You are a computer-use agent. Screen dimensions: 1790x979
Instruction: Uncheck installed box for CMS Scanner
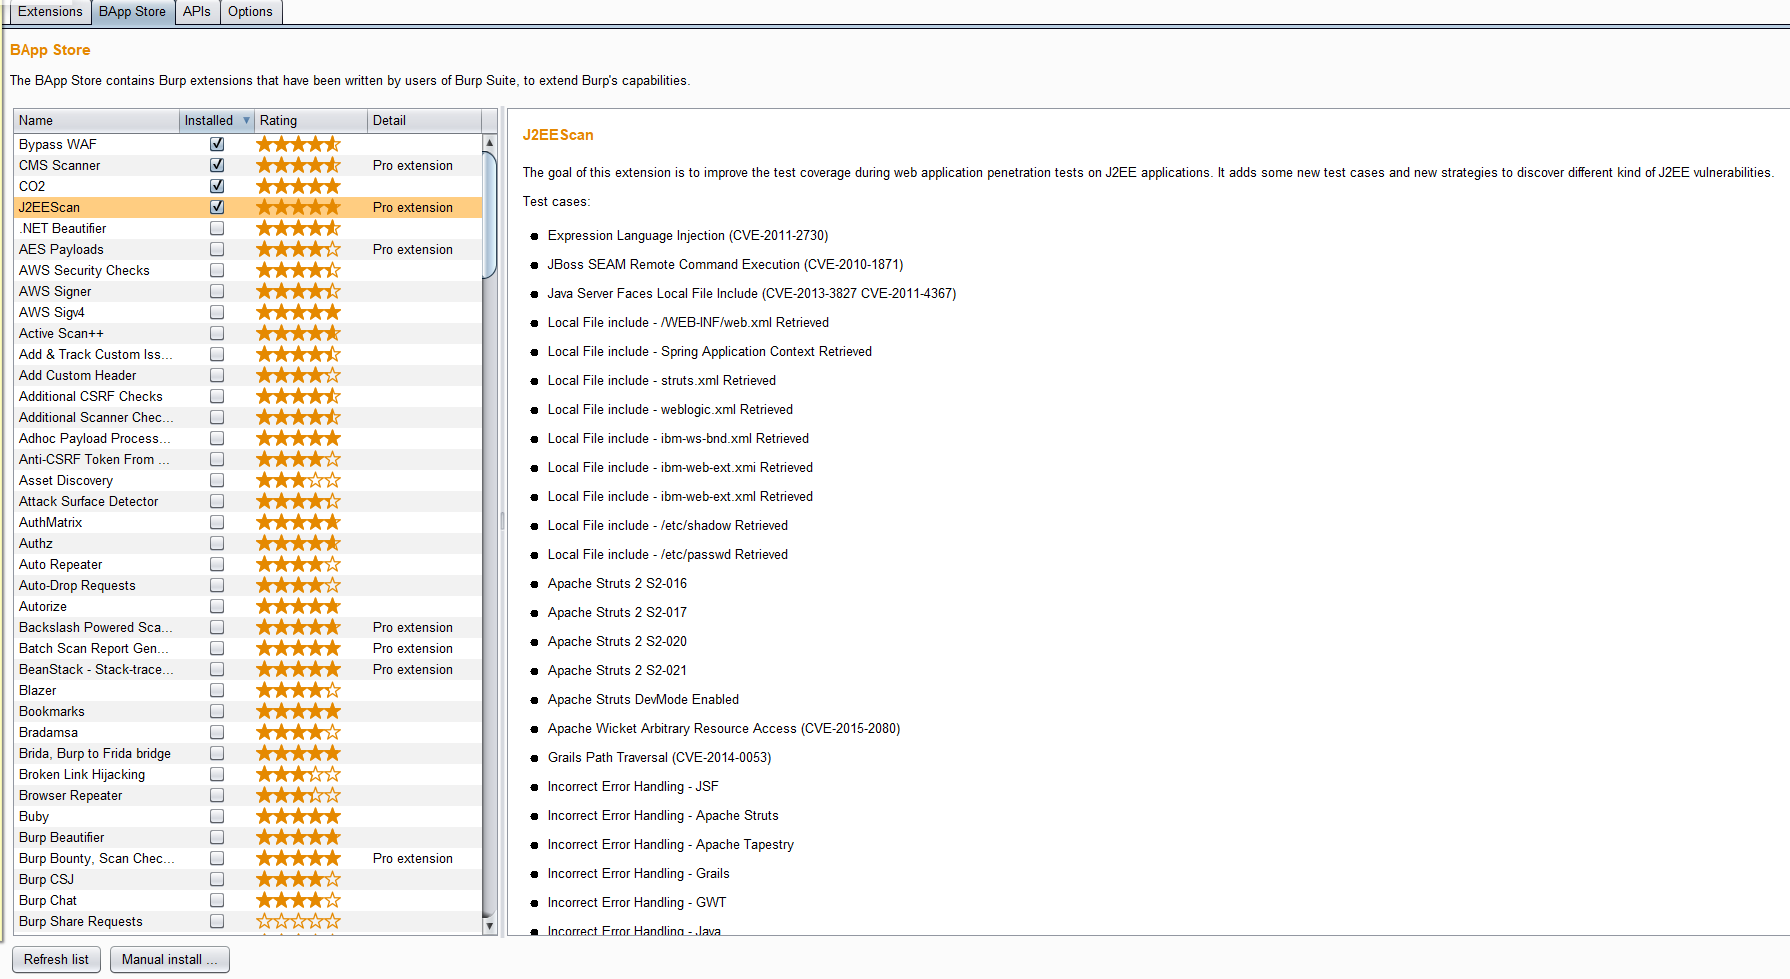pos(217,165)
